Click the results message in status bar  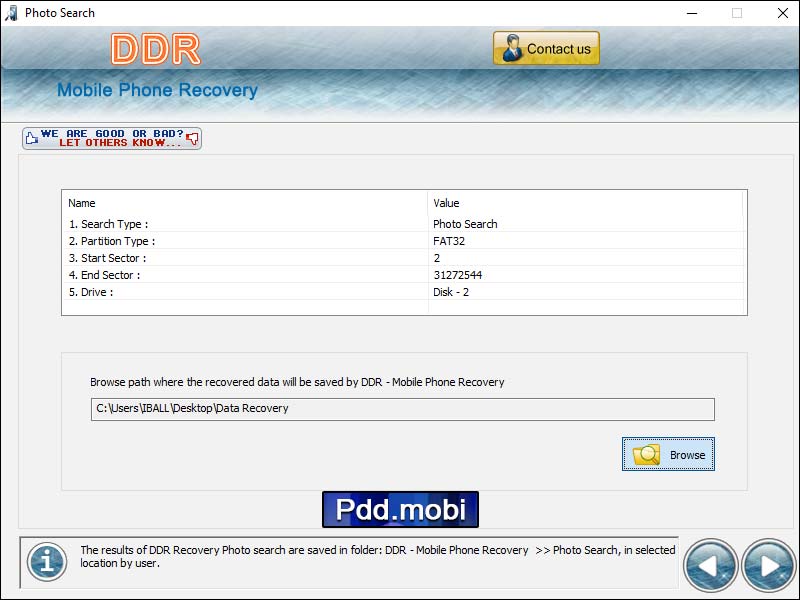click(x=378, y=556)
